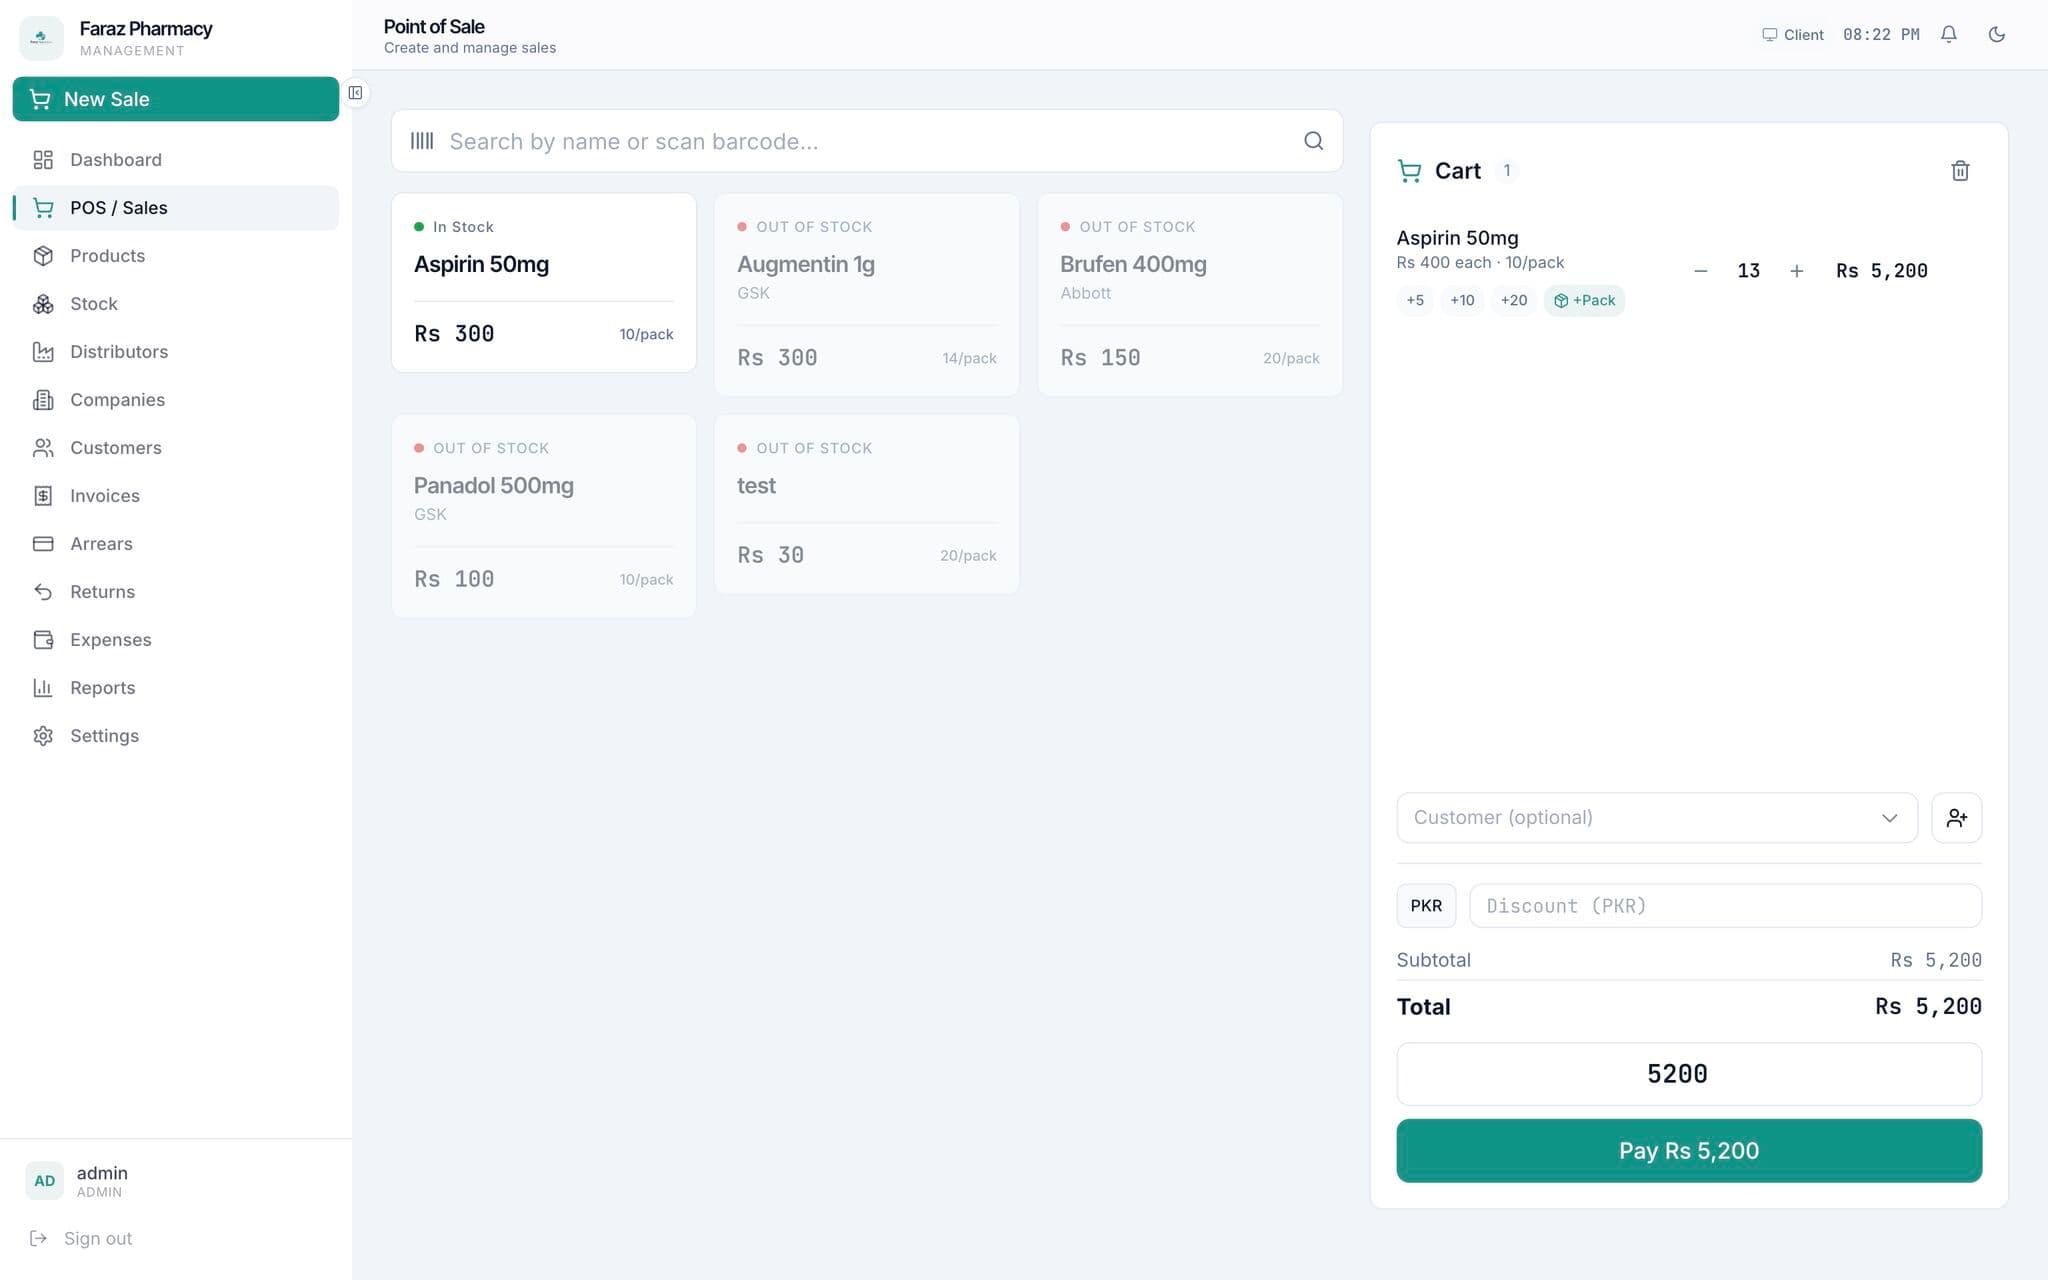Click the Faraz Pharmacy logo icon
This screenshot has width=2048, height=1280.
41,38
